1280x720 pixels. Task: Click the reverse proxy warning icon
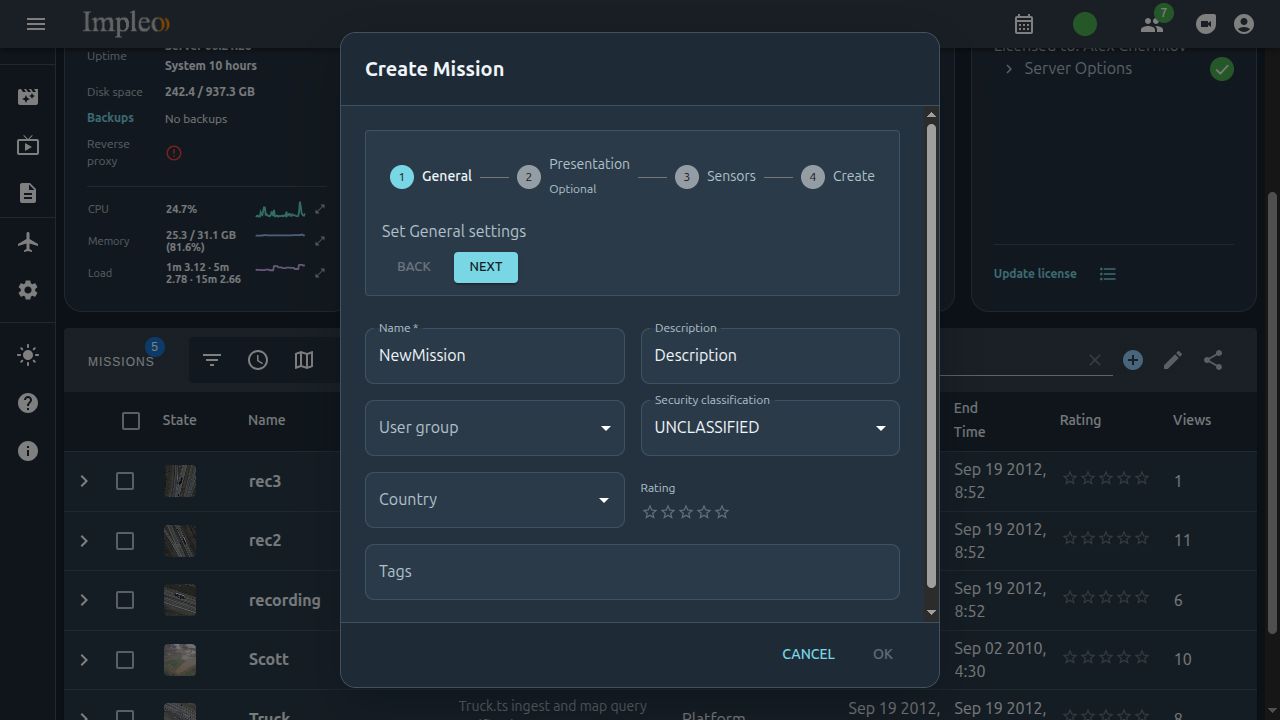(x=174, y=153)
